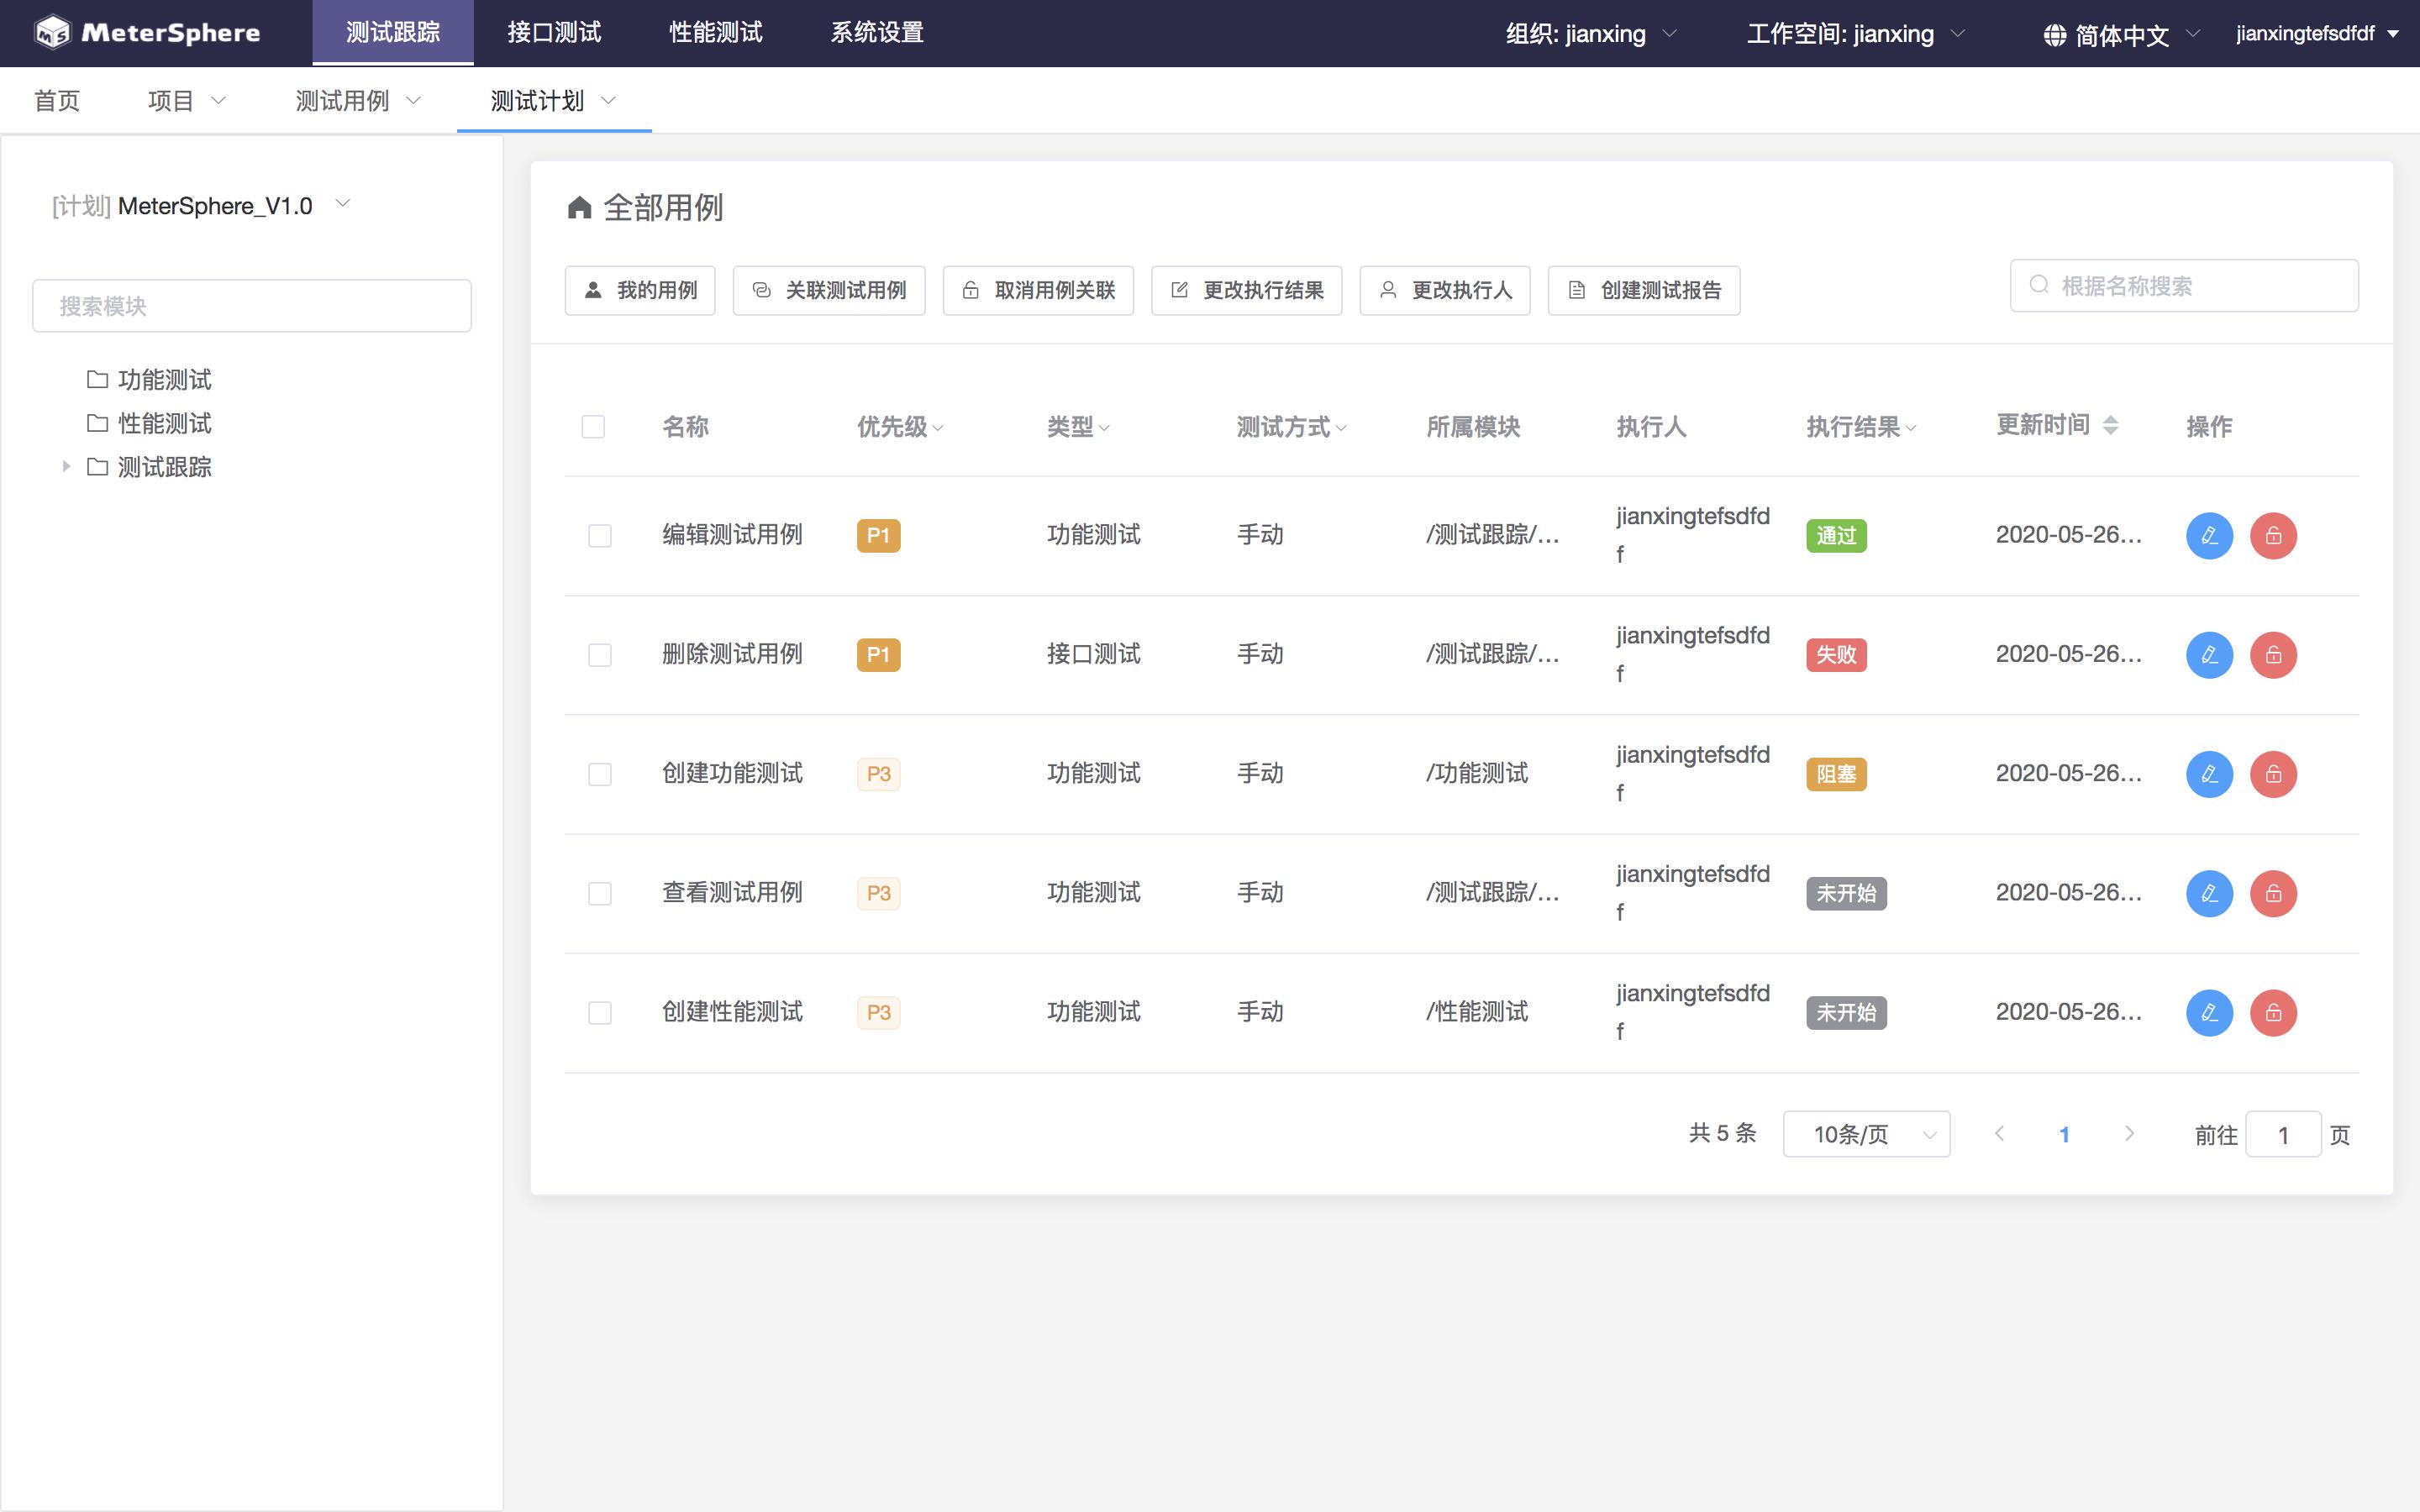Click the 失败 status tag
The width and height of the screenshot is (2420, 1512).
[1836, 655]
